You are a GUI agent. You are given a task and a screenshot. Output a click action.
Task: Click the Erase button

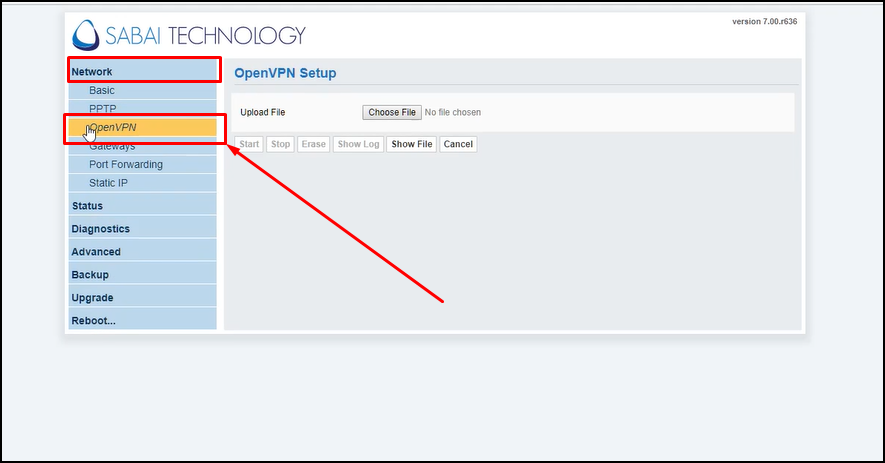313,144
